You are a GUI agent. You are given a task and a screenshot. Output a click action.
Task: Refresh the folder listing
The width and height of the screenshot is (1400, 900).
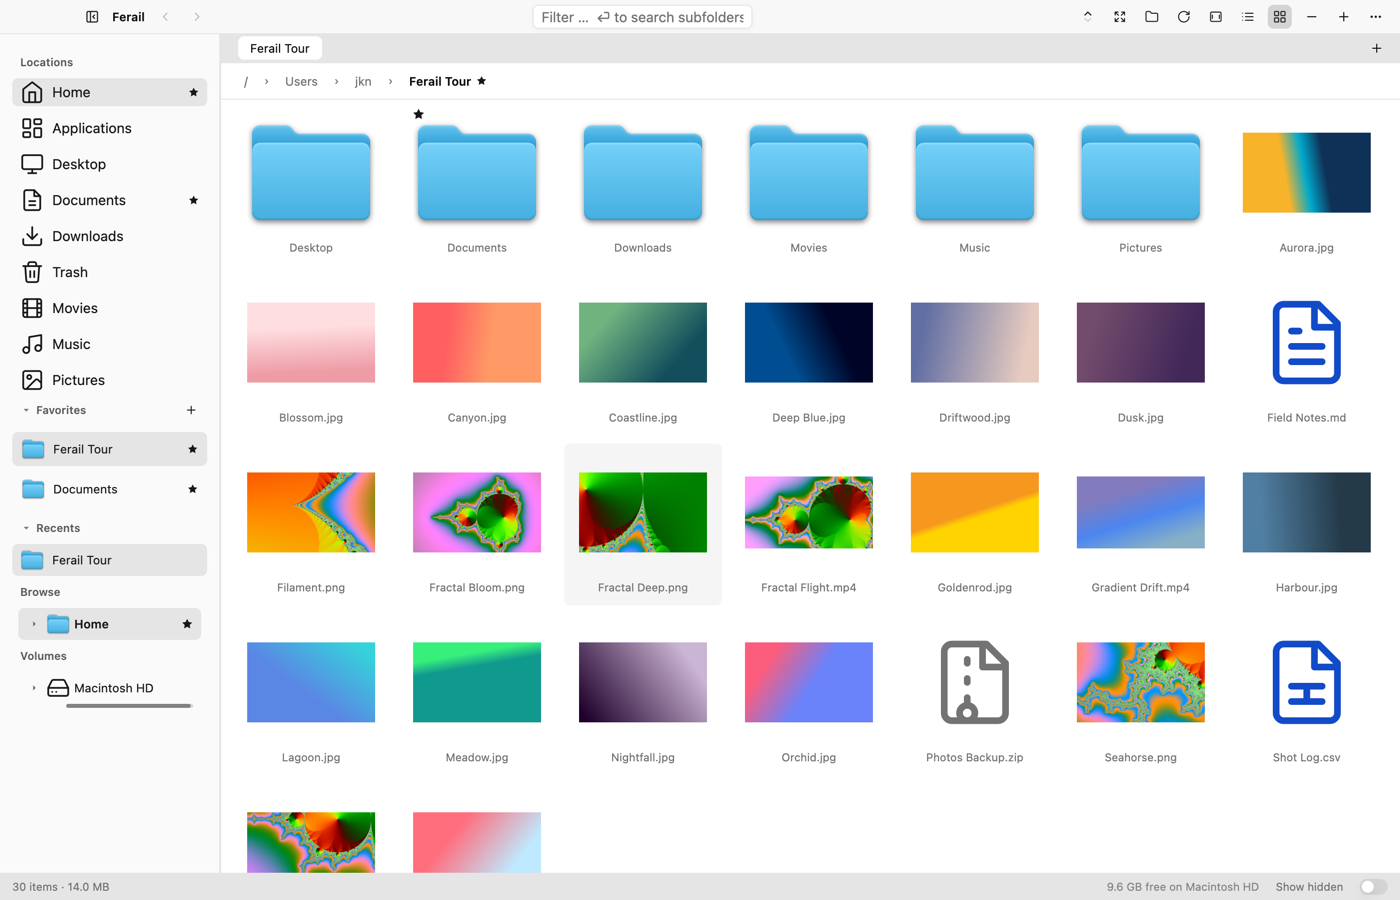pyautogui.click(x=1184, y=17)
